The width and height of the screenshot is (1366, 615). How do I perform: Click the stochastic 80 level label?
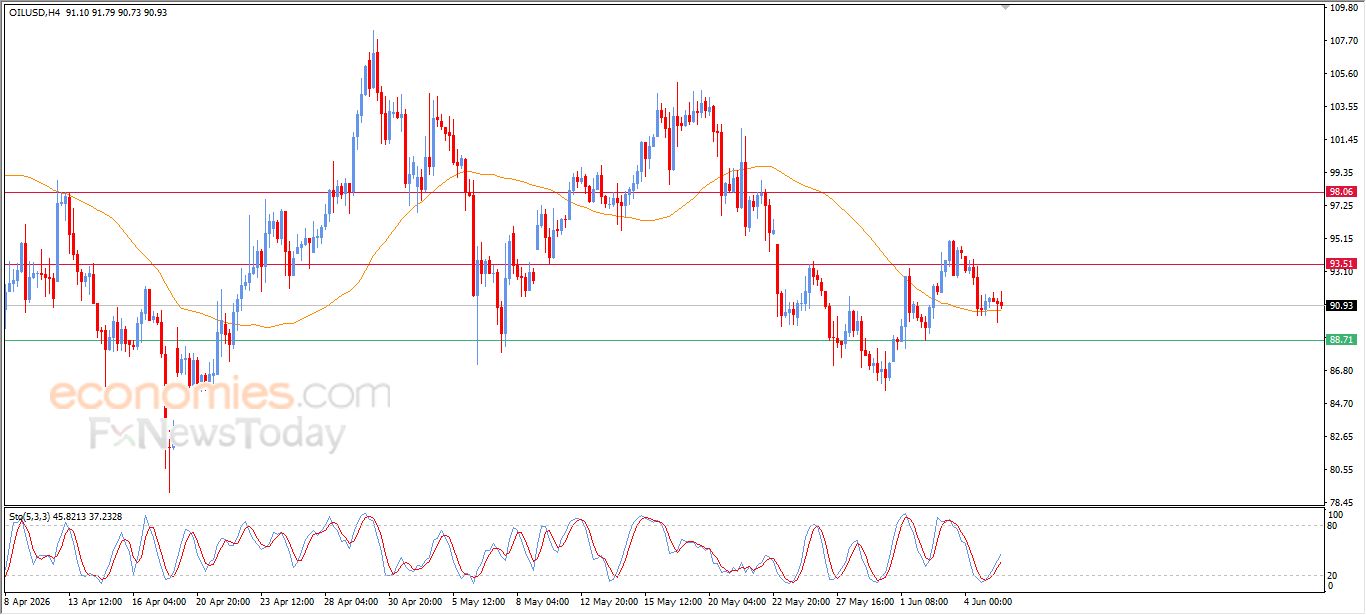coord(1333,525)
